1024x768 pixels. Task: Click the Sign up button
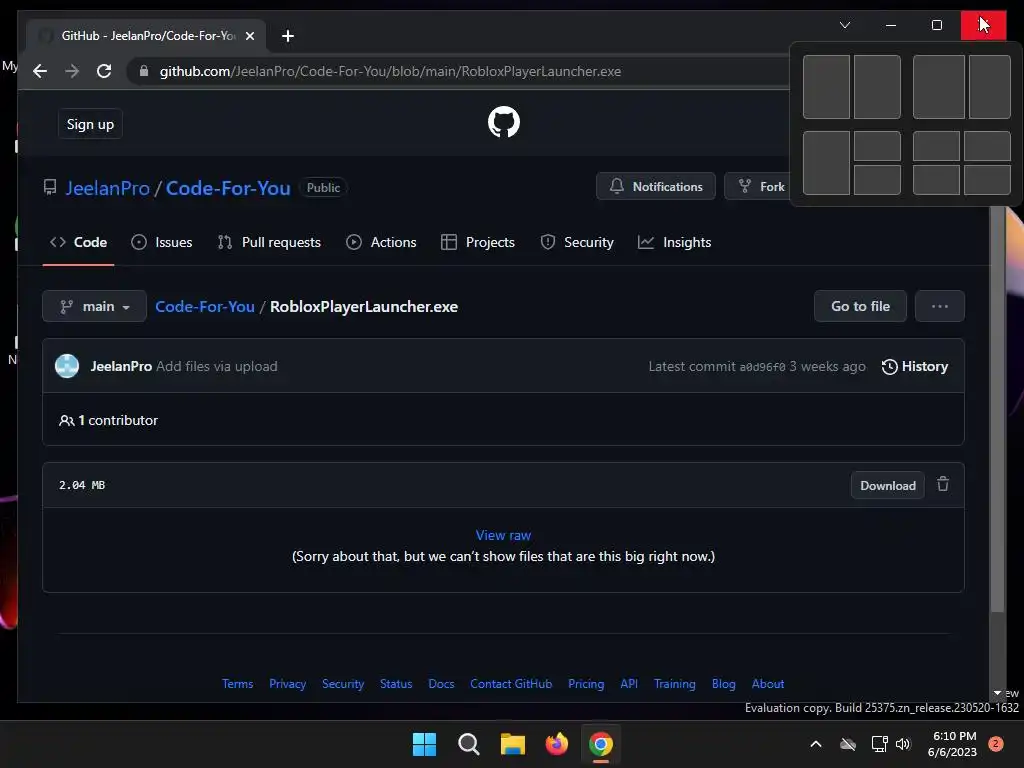(x=90, y=124)
